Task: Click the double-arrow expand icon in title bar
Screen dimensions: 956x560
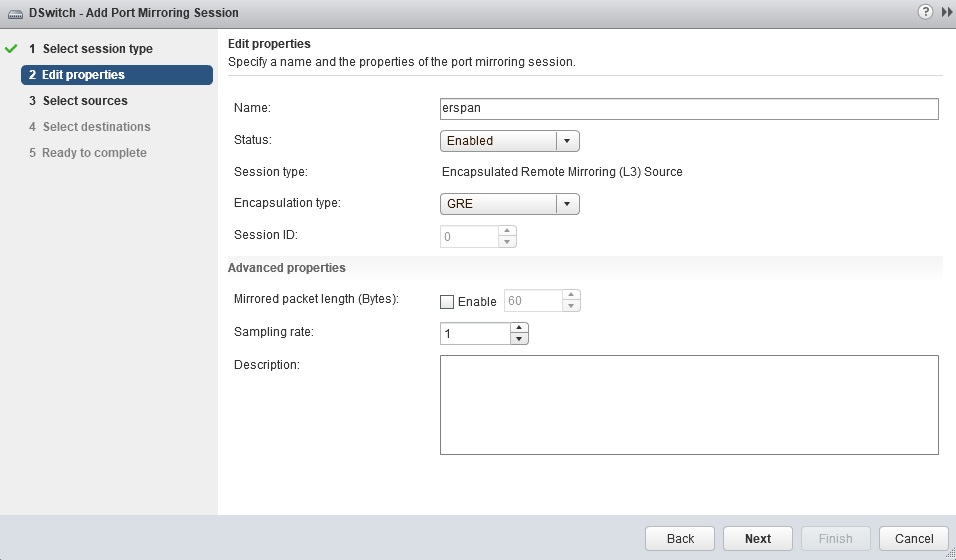Action: click(946, 12)
